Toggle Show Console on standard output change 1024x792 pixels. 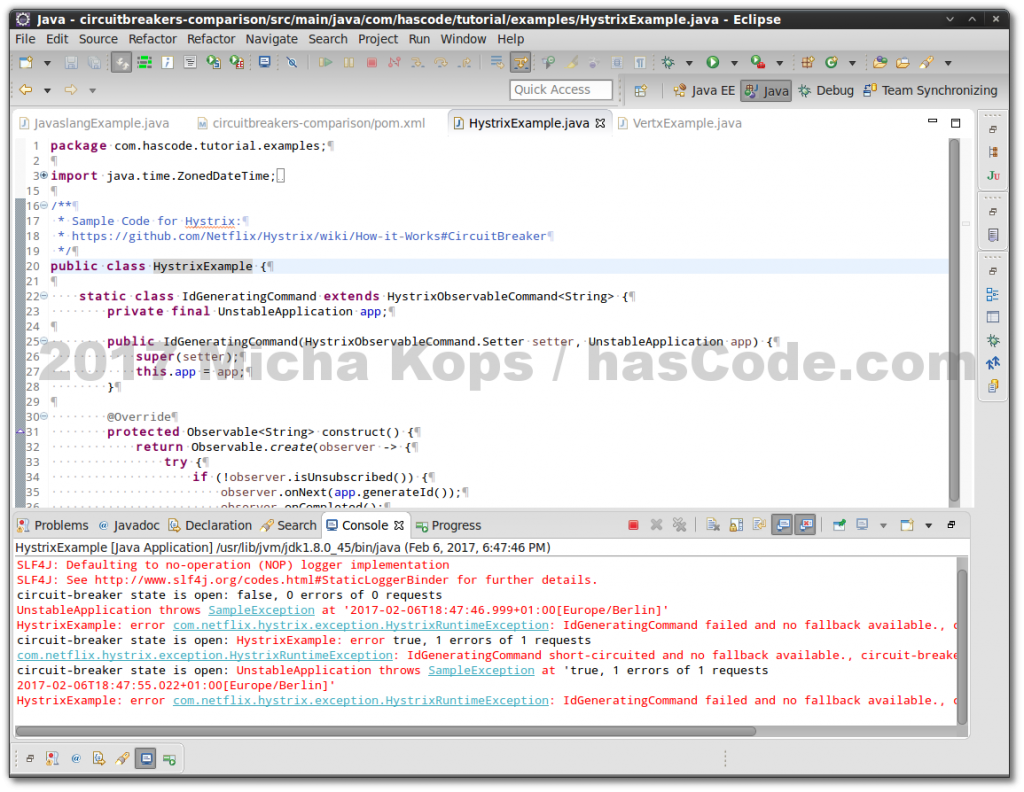782,525
